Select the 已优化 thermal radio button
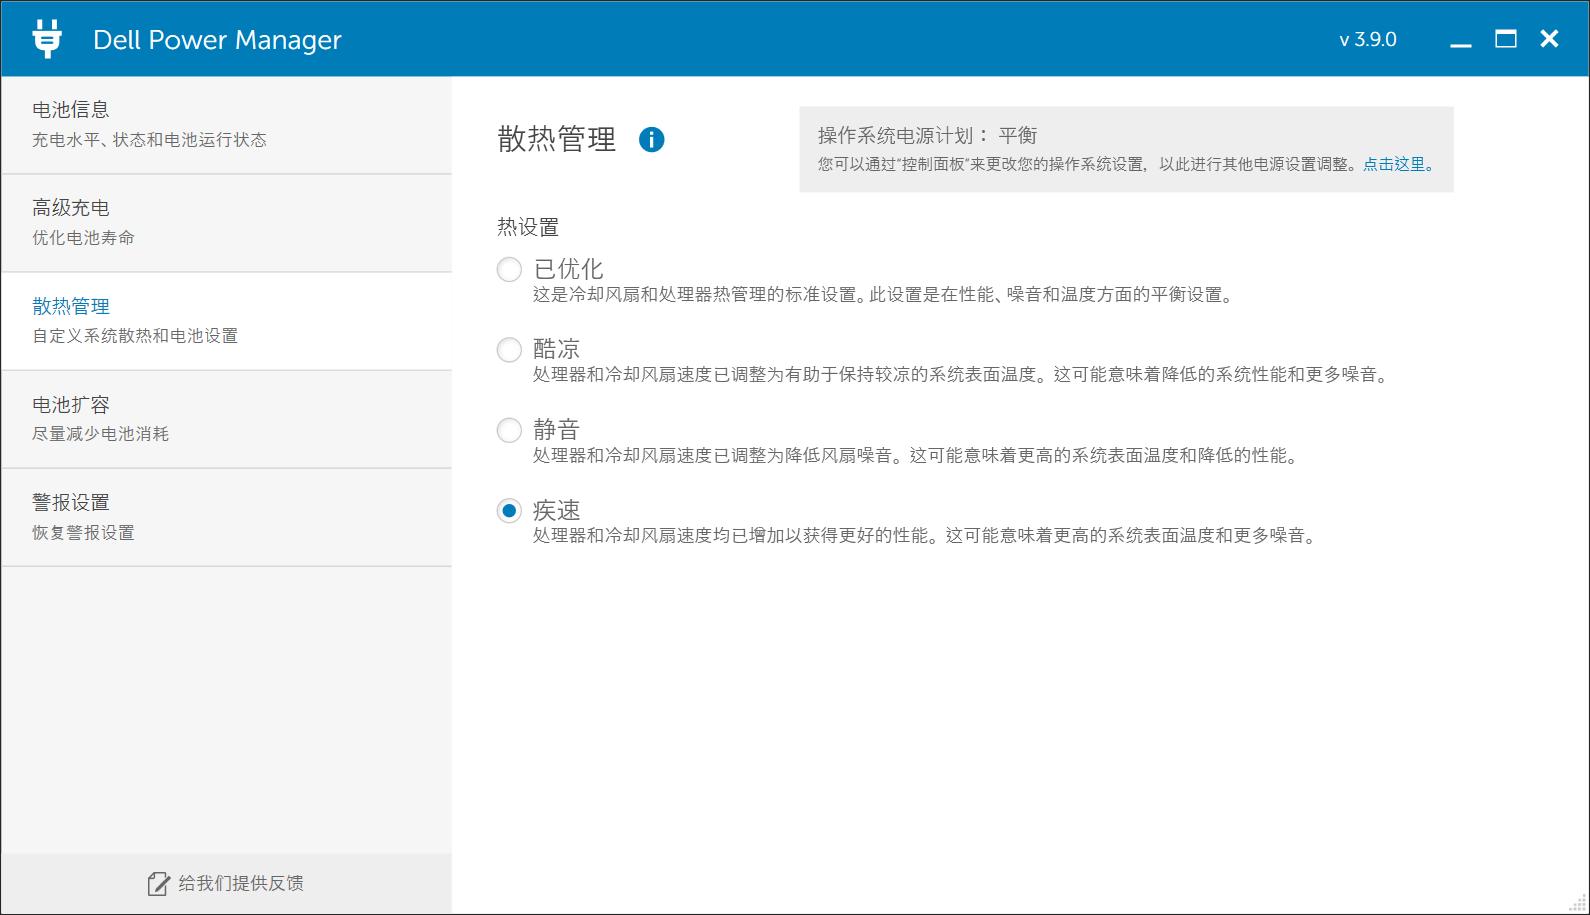 click(509, 269)
